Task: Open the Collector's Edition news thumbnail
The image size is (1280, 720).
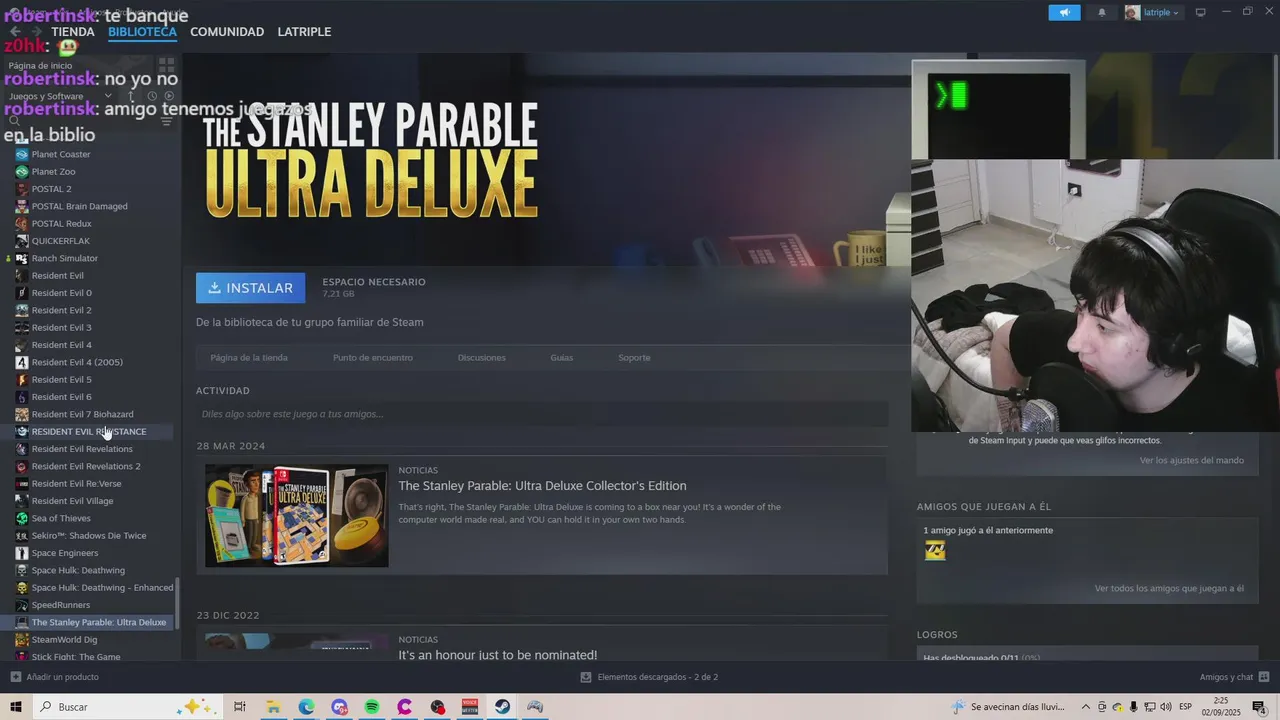Action: click(x=297, y=516)
